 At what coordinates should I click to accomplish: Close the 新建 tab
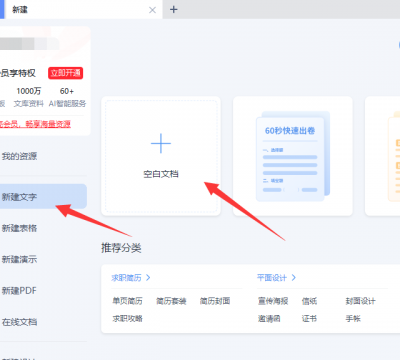[x=152, y=10]
